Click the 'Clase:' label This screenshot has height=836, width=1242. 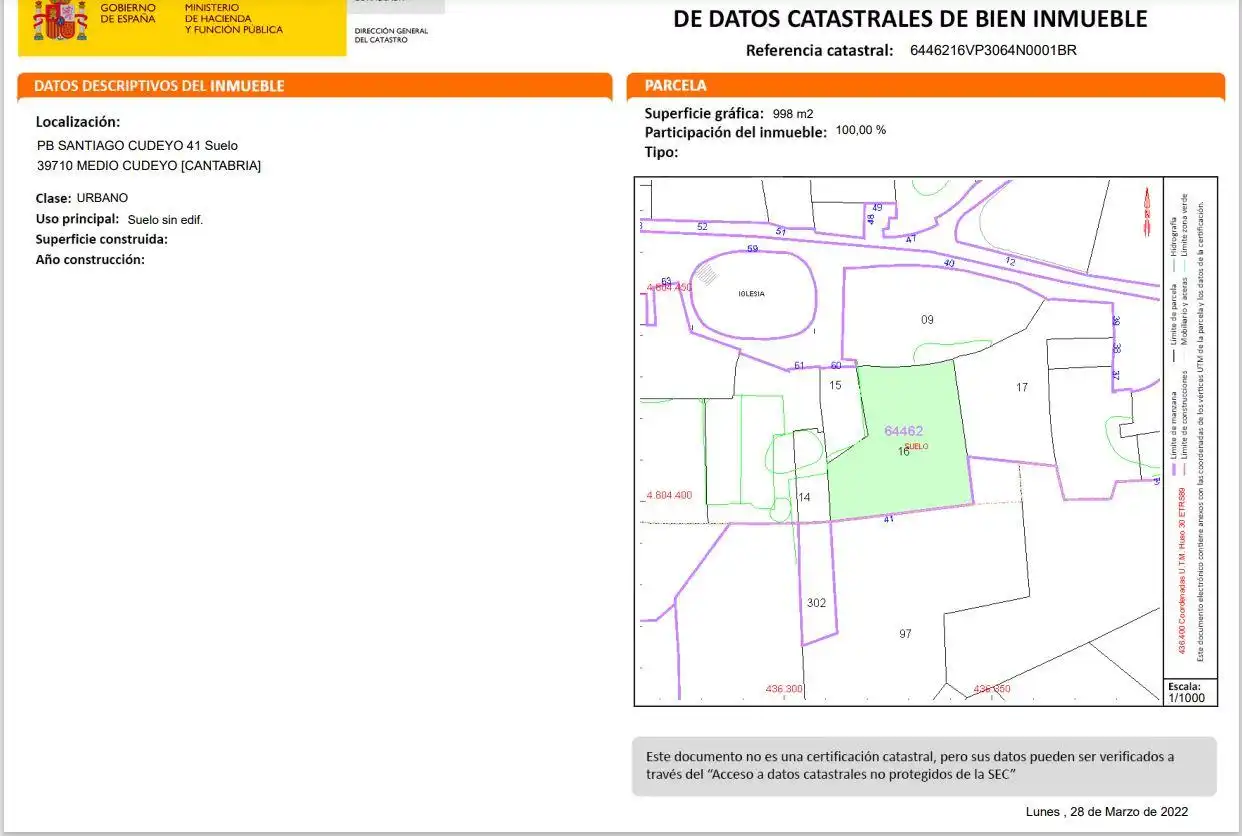click(x=54, y=198)
